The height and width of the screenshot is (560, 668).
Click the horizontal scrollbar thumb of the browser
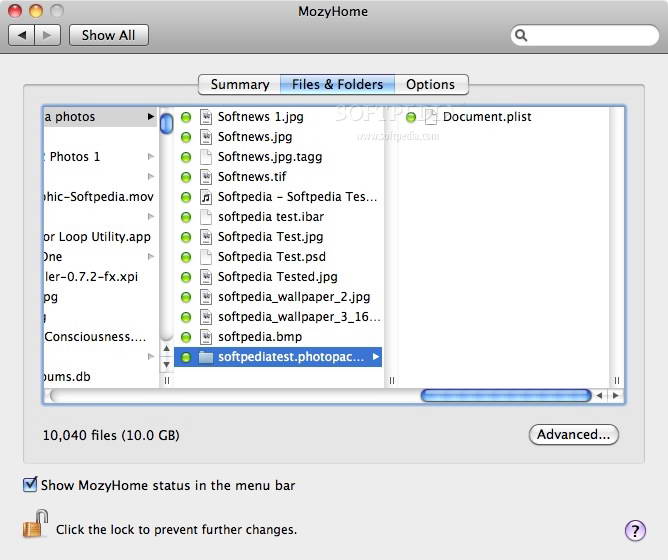coord(506,395)
